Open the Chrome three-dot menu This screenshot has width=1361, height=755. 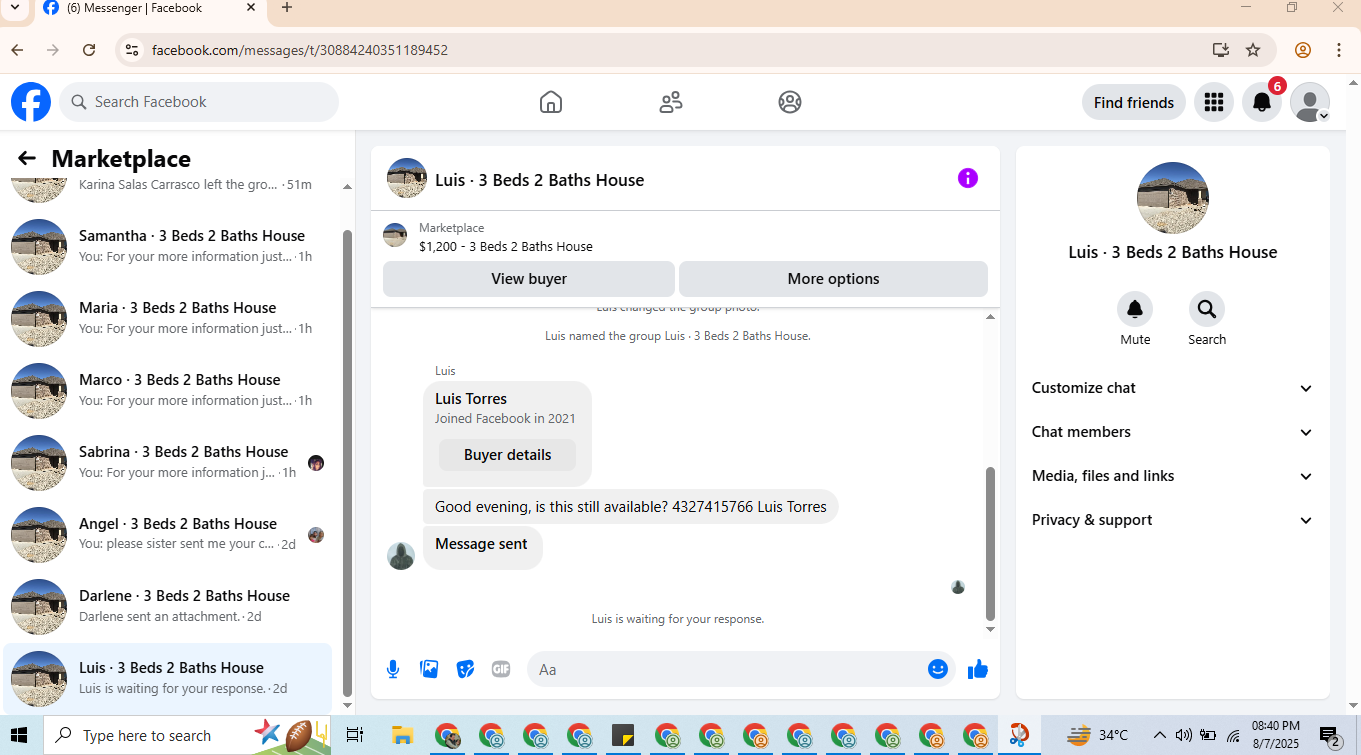point(1338,50)
